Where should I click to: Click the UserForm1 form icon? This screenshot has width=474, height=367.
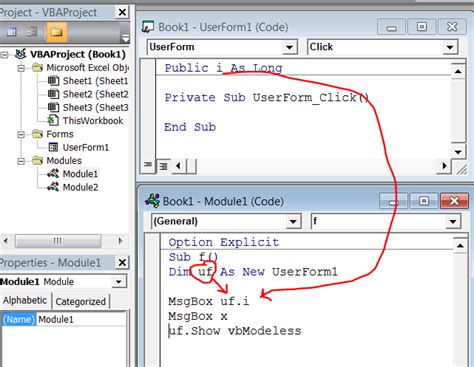click(53, 147)
